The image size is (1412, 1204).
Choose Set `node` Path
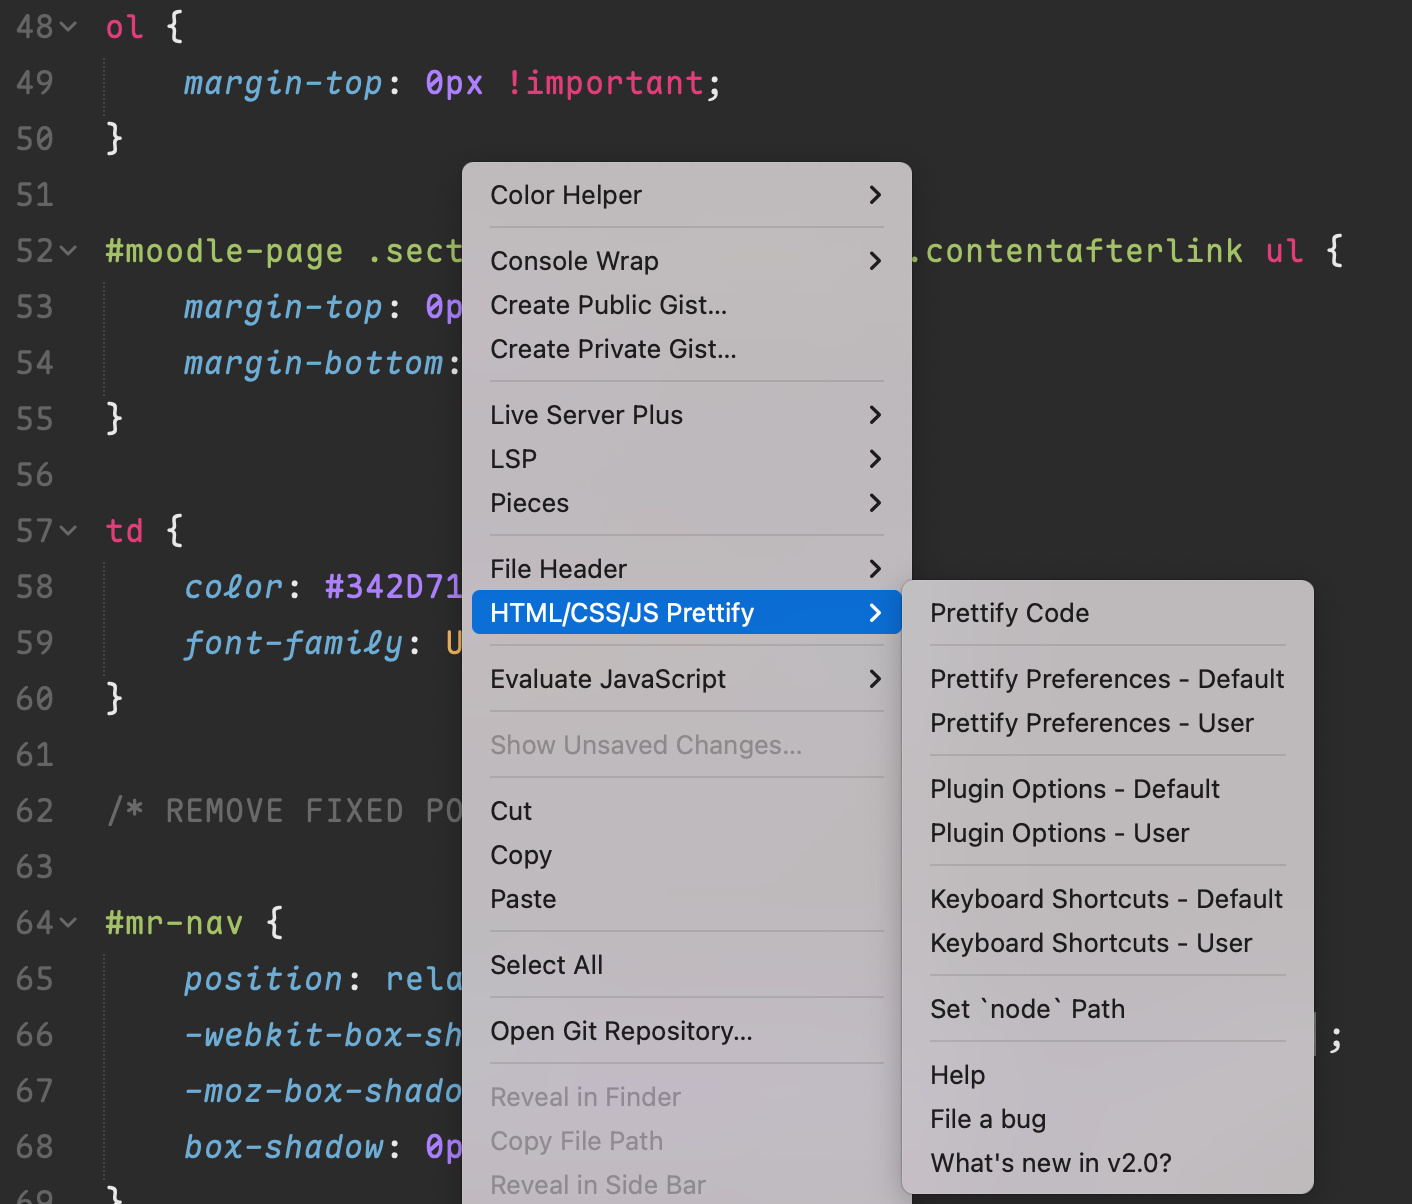[1027, 1009]
